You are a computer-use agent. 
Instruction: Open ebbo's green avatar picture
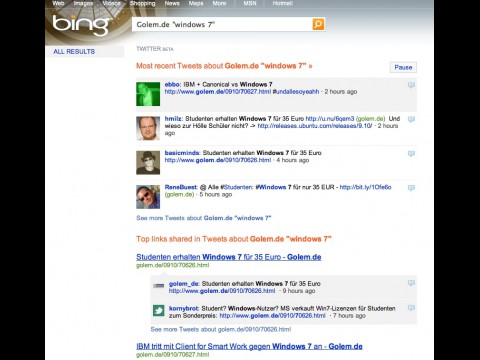pos(148,94)
